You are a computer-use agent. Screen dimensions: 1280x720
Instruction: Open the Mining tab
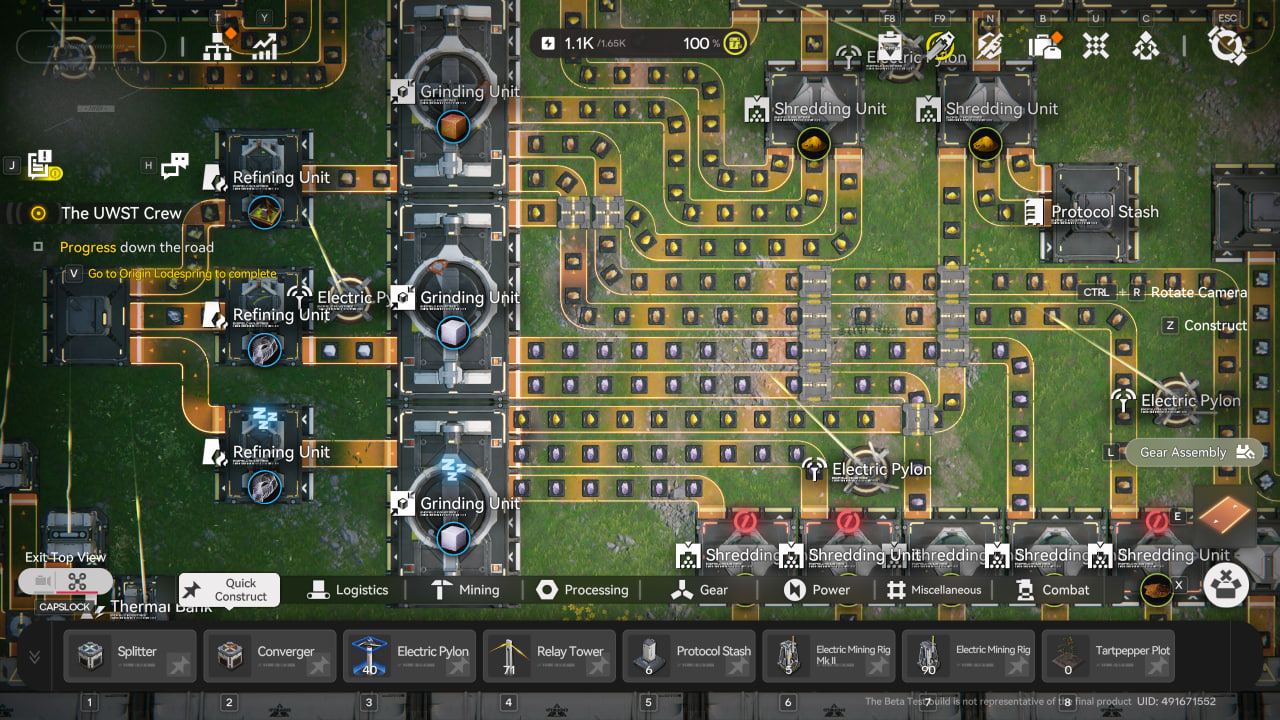coord(464,590)
